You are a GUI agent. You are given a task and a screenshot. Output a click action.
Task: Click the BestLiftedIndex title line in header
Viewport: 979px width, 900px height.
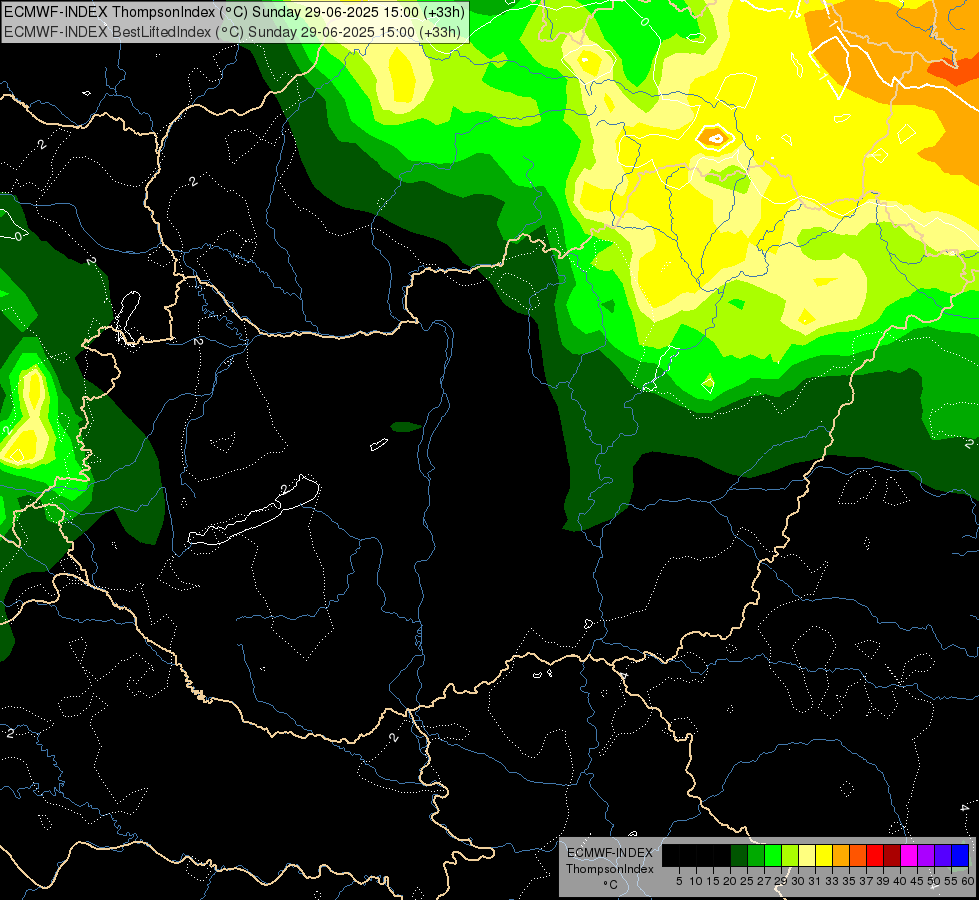pos(232,31)
